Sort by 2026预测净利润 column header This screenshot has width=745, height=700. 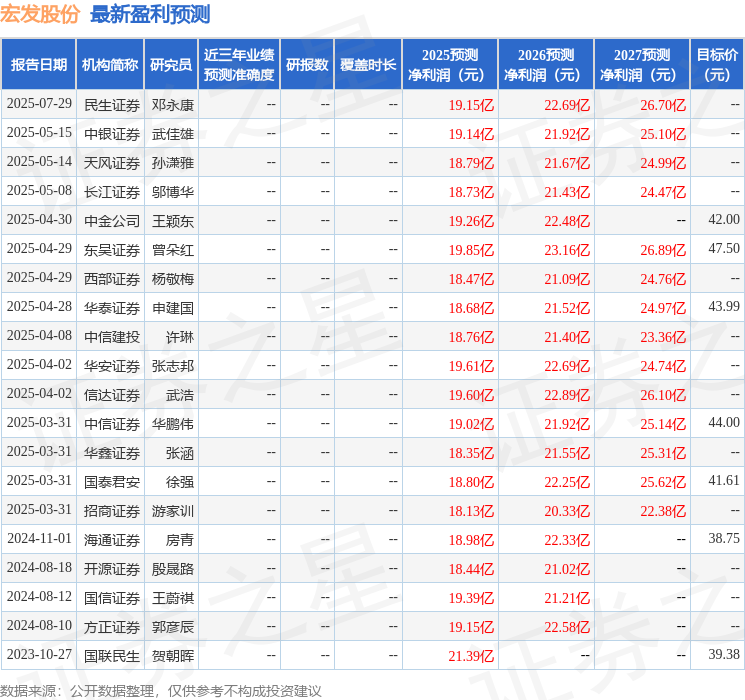[x=545, y=65]
